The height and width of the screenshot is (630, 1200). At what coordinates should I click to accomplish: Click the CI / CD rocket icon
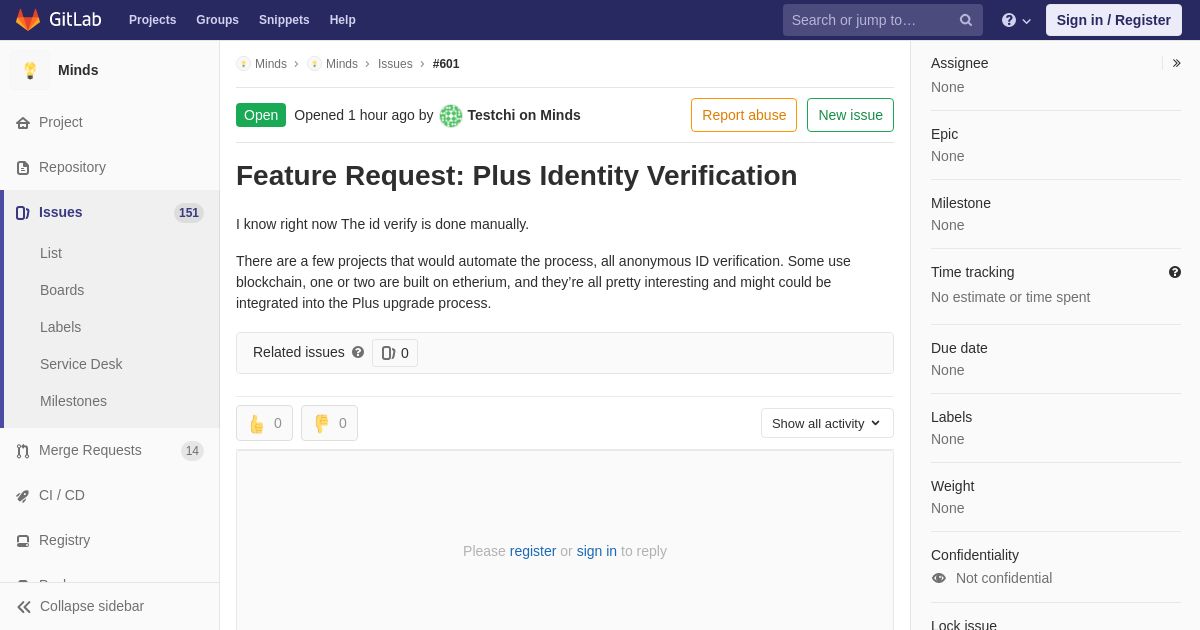[x=23, y=496]
